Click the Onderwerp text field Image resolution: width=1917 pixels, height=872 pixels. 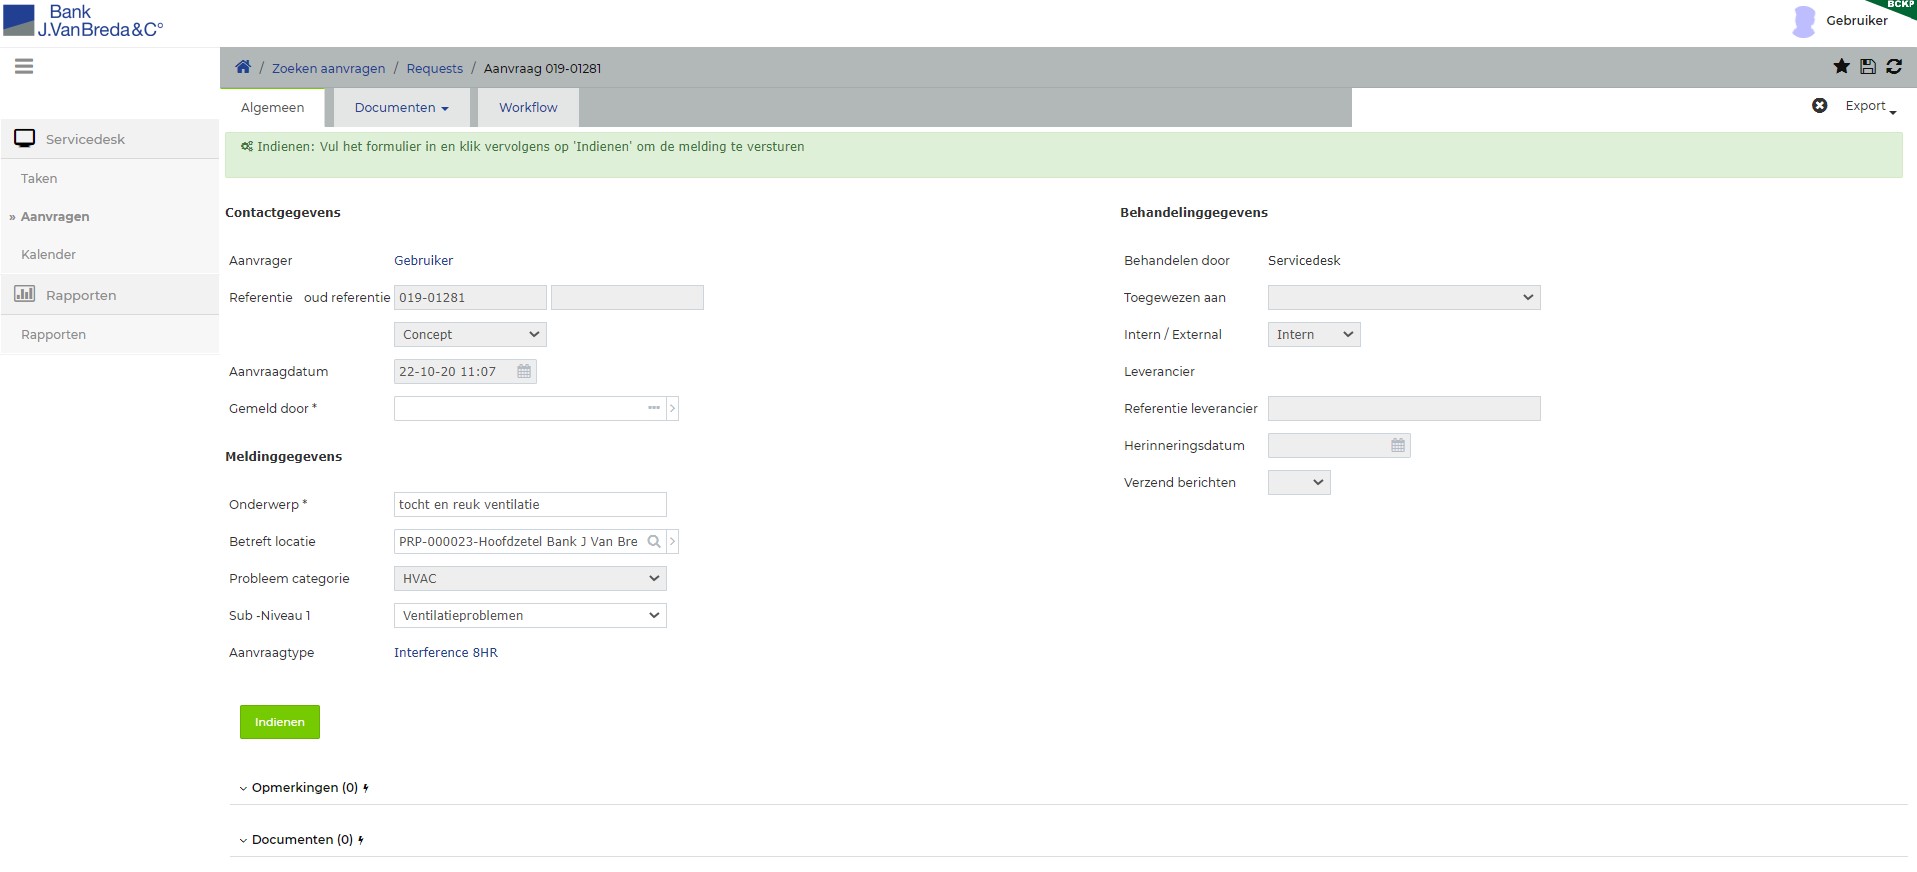[530, 505]
